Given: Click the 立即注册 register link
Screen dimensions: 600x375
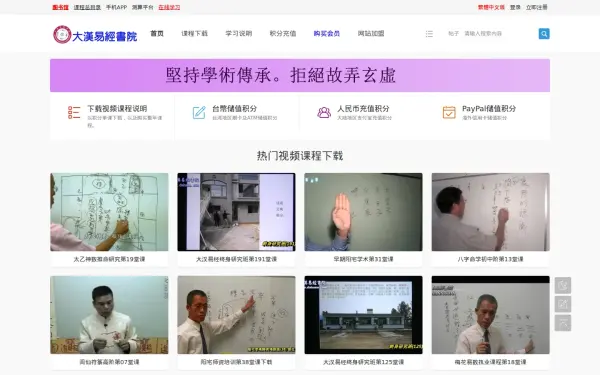Looking at the screenshot, I should (x=536, y=7).
